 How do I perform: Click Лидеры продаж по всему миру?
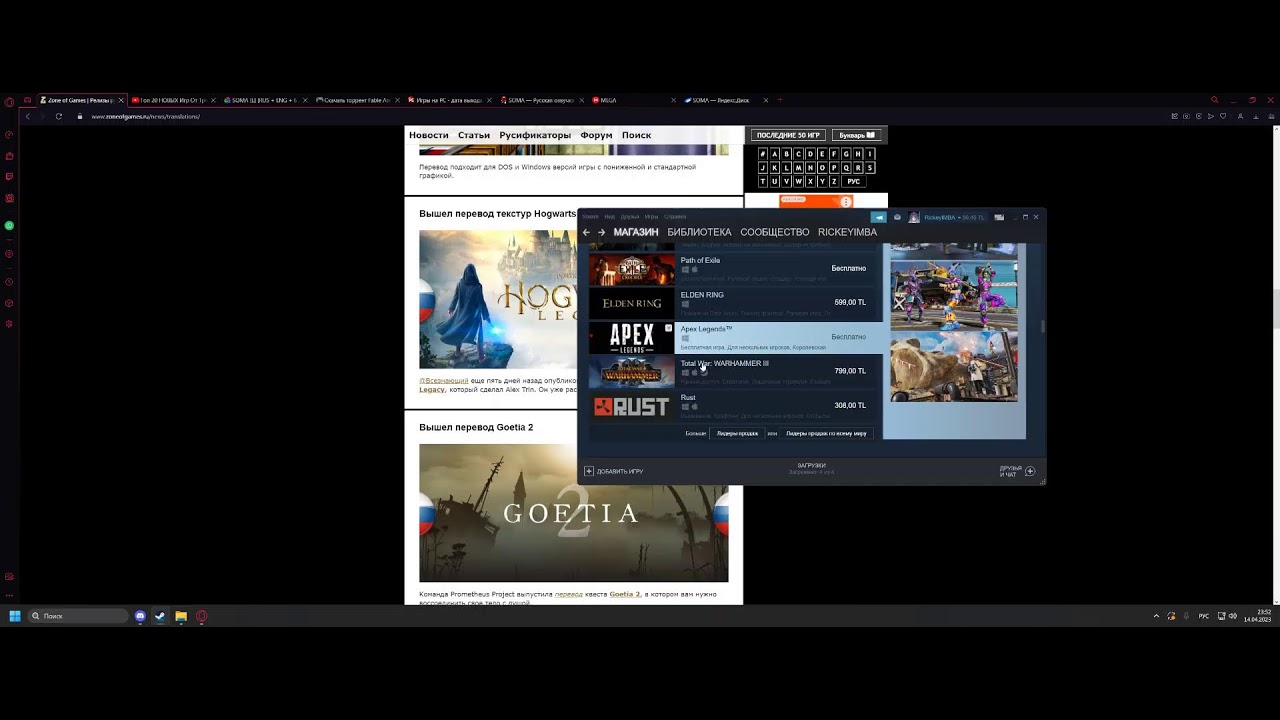(x=826, y=433)
